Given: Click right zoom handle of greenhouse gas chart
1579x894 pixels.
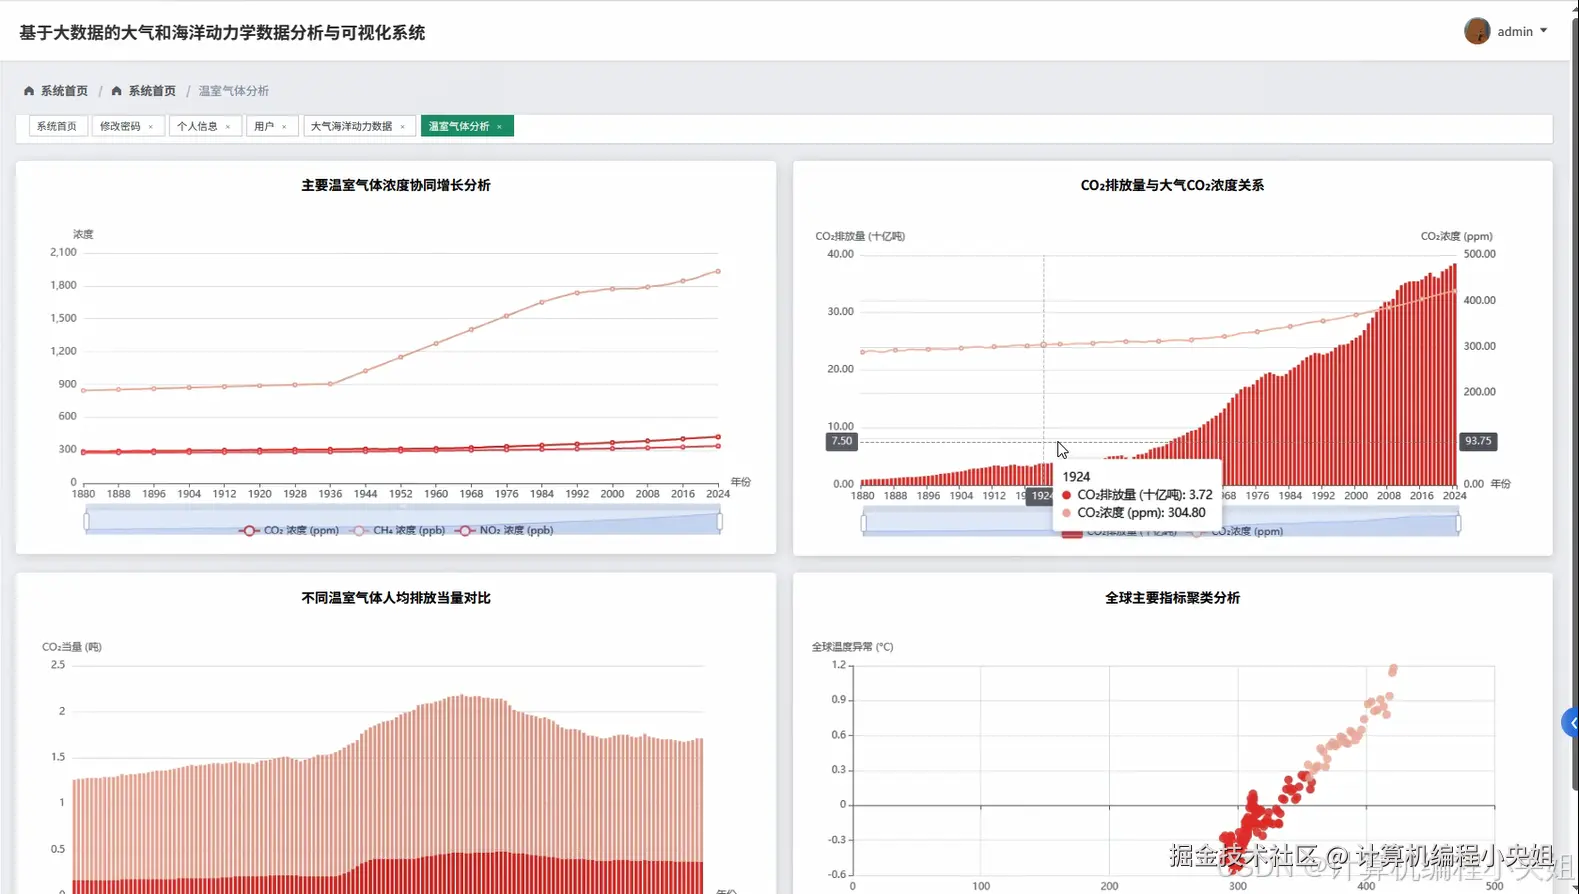Looking at the screenshot, I should 720,521.
